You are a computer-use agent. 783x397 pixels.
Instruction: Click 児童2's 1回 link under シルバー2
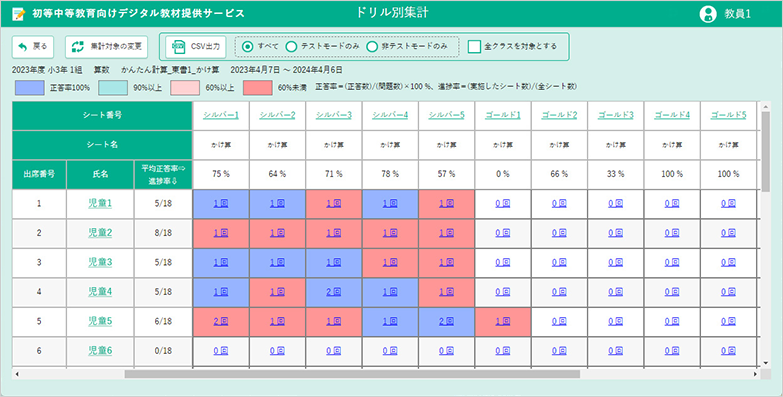tap(277, 233)
